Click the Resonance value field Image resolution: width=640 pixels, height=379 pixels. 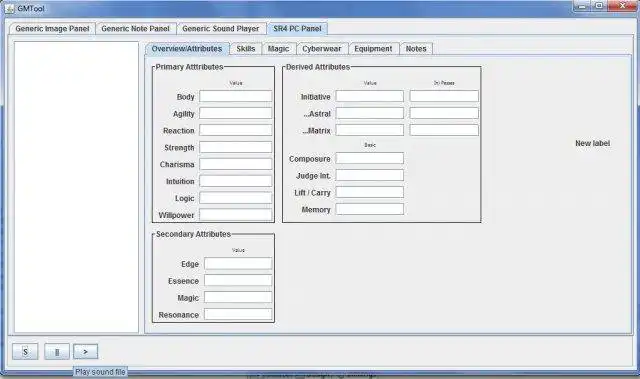238,314
